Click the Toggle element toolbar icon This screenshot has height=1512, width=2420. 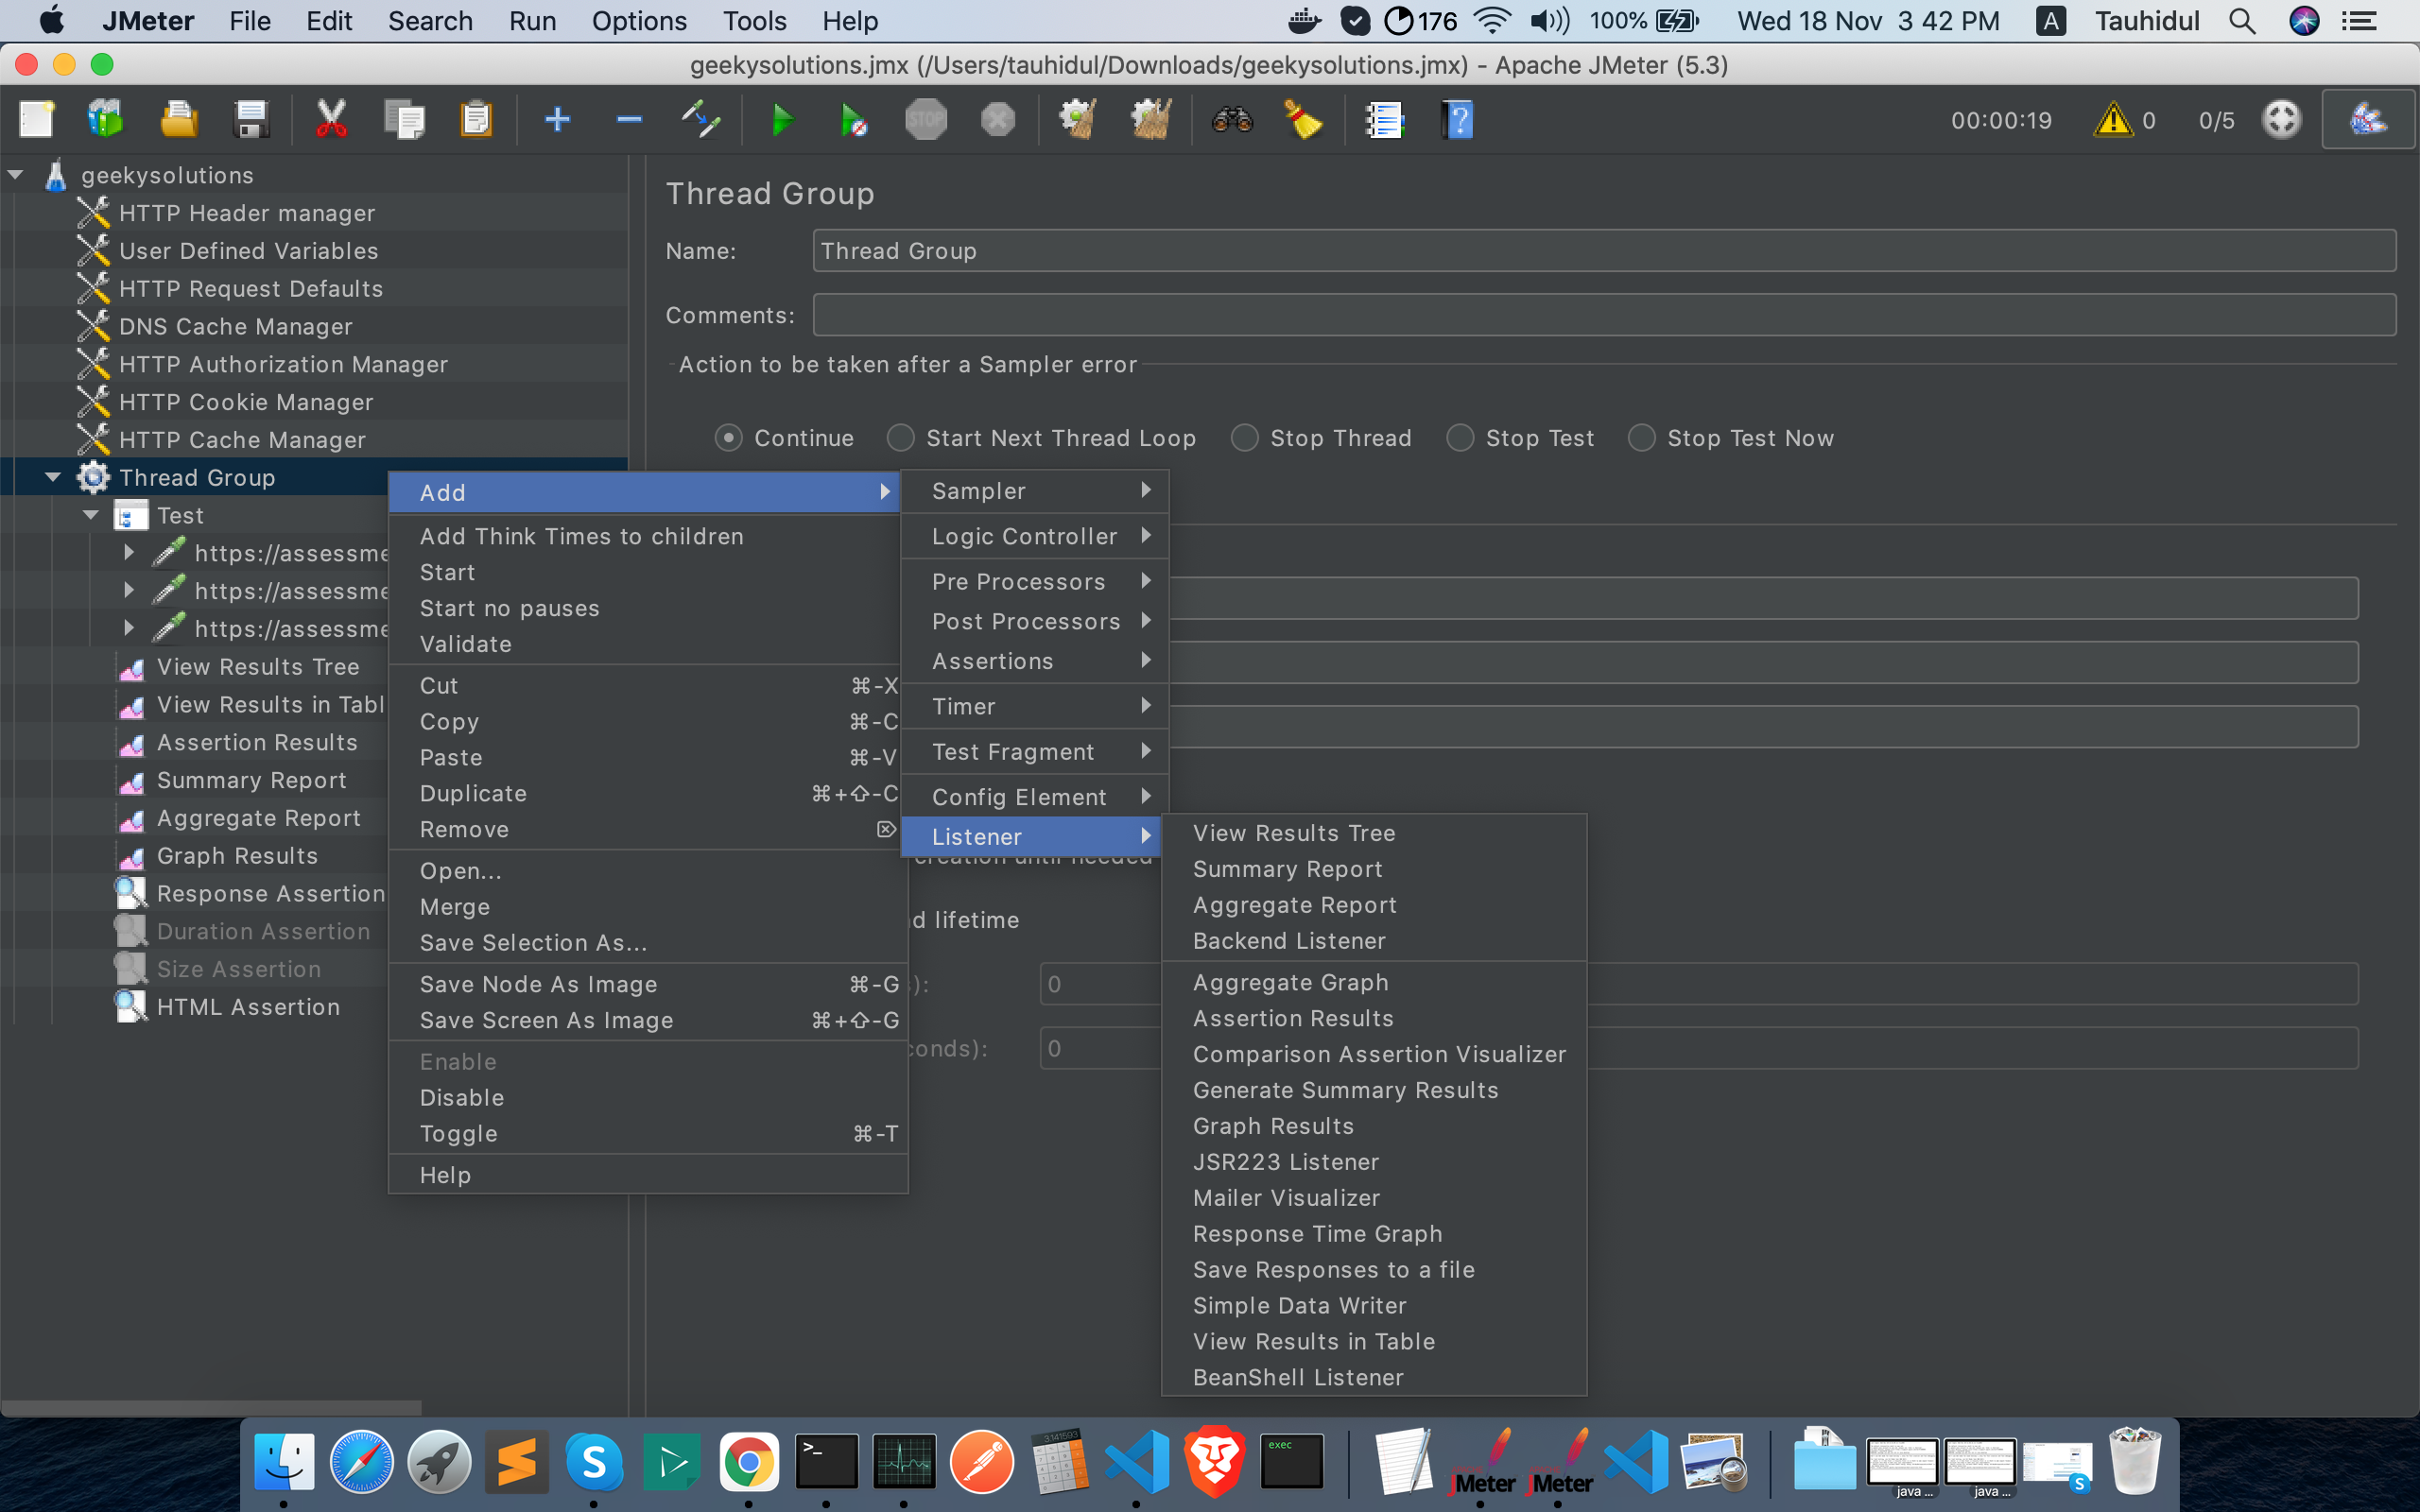[700, 120]
